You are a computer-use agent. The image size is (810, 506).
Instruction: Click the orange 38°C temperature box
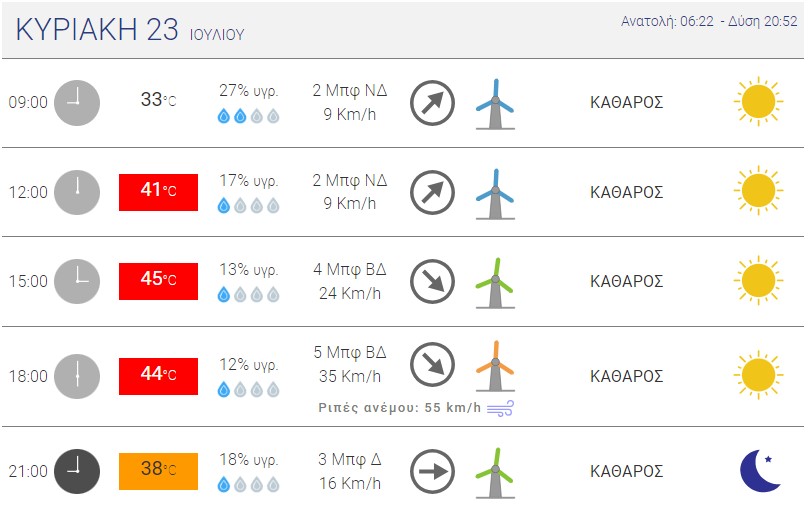tap(159, 471)
